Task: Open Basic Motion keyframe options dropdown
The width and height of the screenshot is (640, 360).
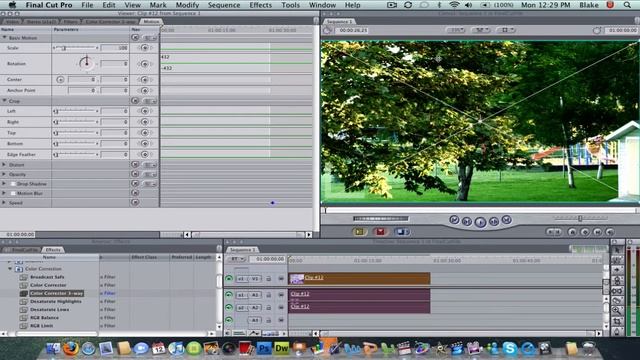Action: (x=149, y=38)
